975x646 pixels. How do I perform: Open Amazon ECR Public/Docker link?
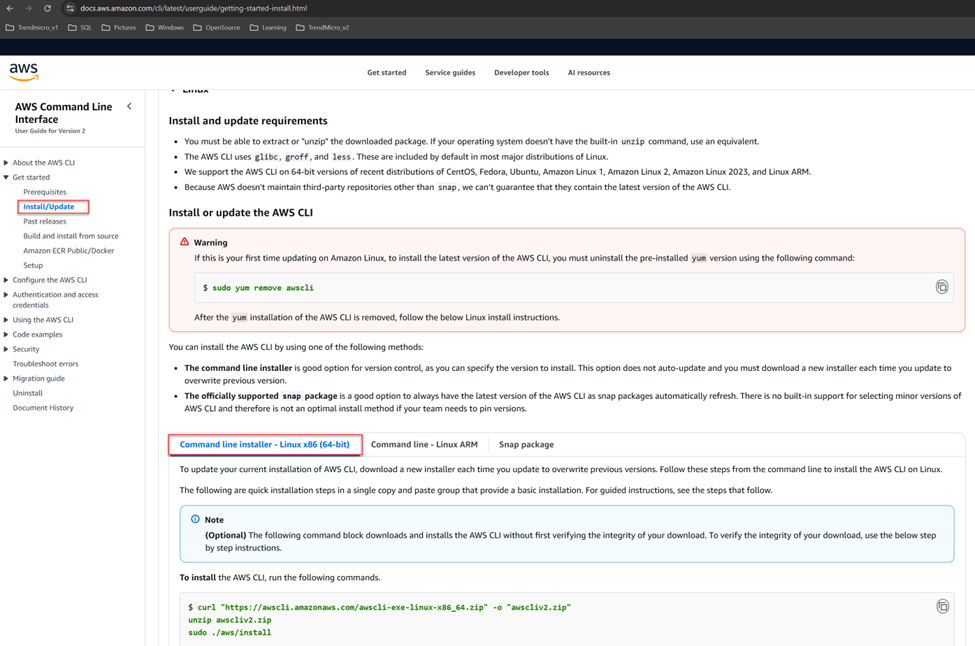point(68,251)
